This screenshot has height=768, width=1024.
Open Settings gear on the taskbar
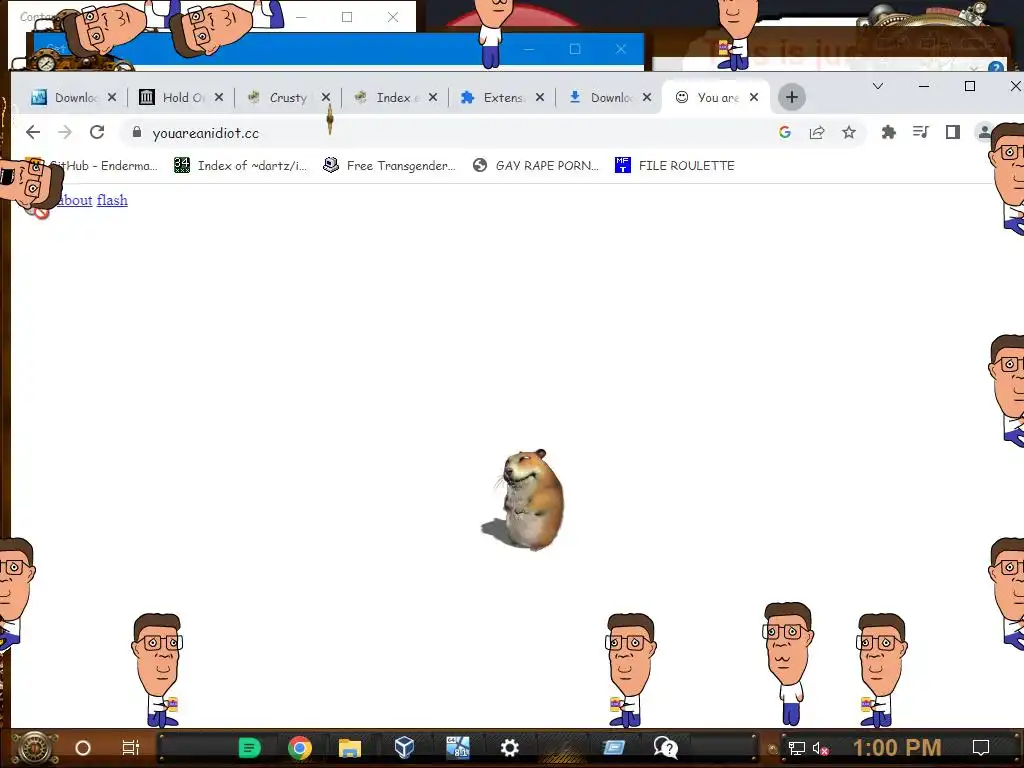coord(509,748)
